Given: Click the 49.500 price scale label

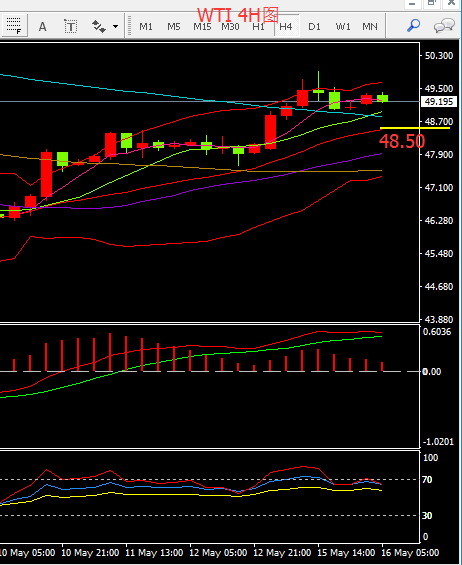Looking at the screenshot, I should (x=439, y=88).
